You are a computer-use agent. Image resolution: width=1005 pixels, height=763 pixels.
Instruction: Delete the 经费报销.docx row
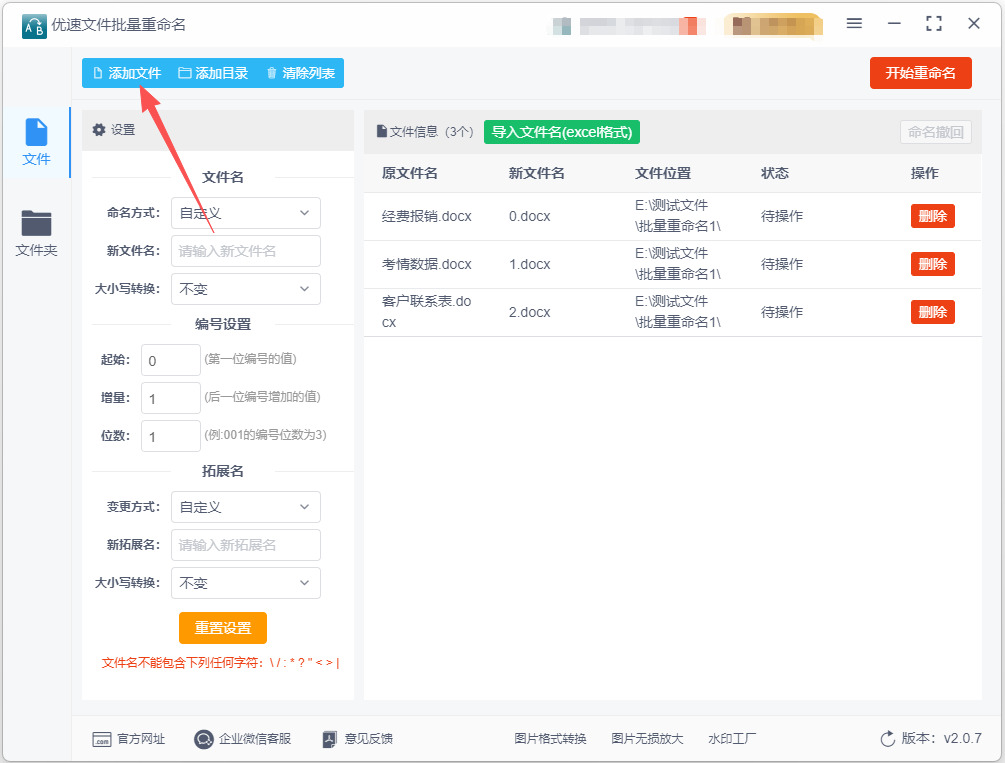933,216
